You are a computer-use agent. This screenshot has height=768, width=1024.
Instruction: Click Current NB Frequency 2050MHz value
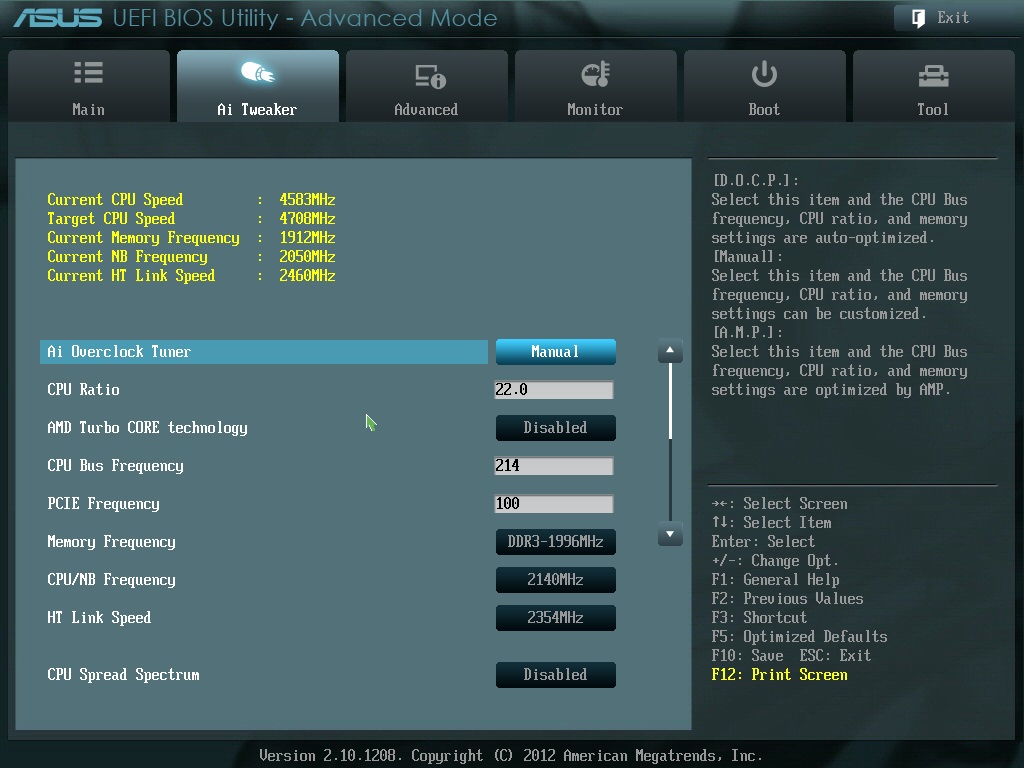click(308, 257)
